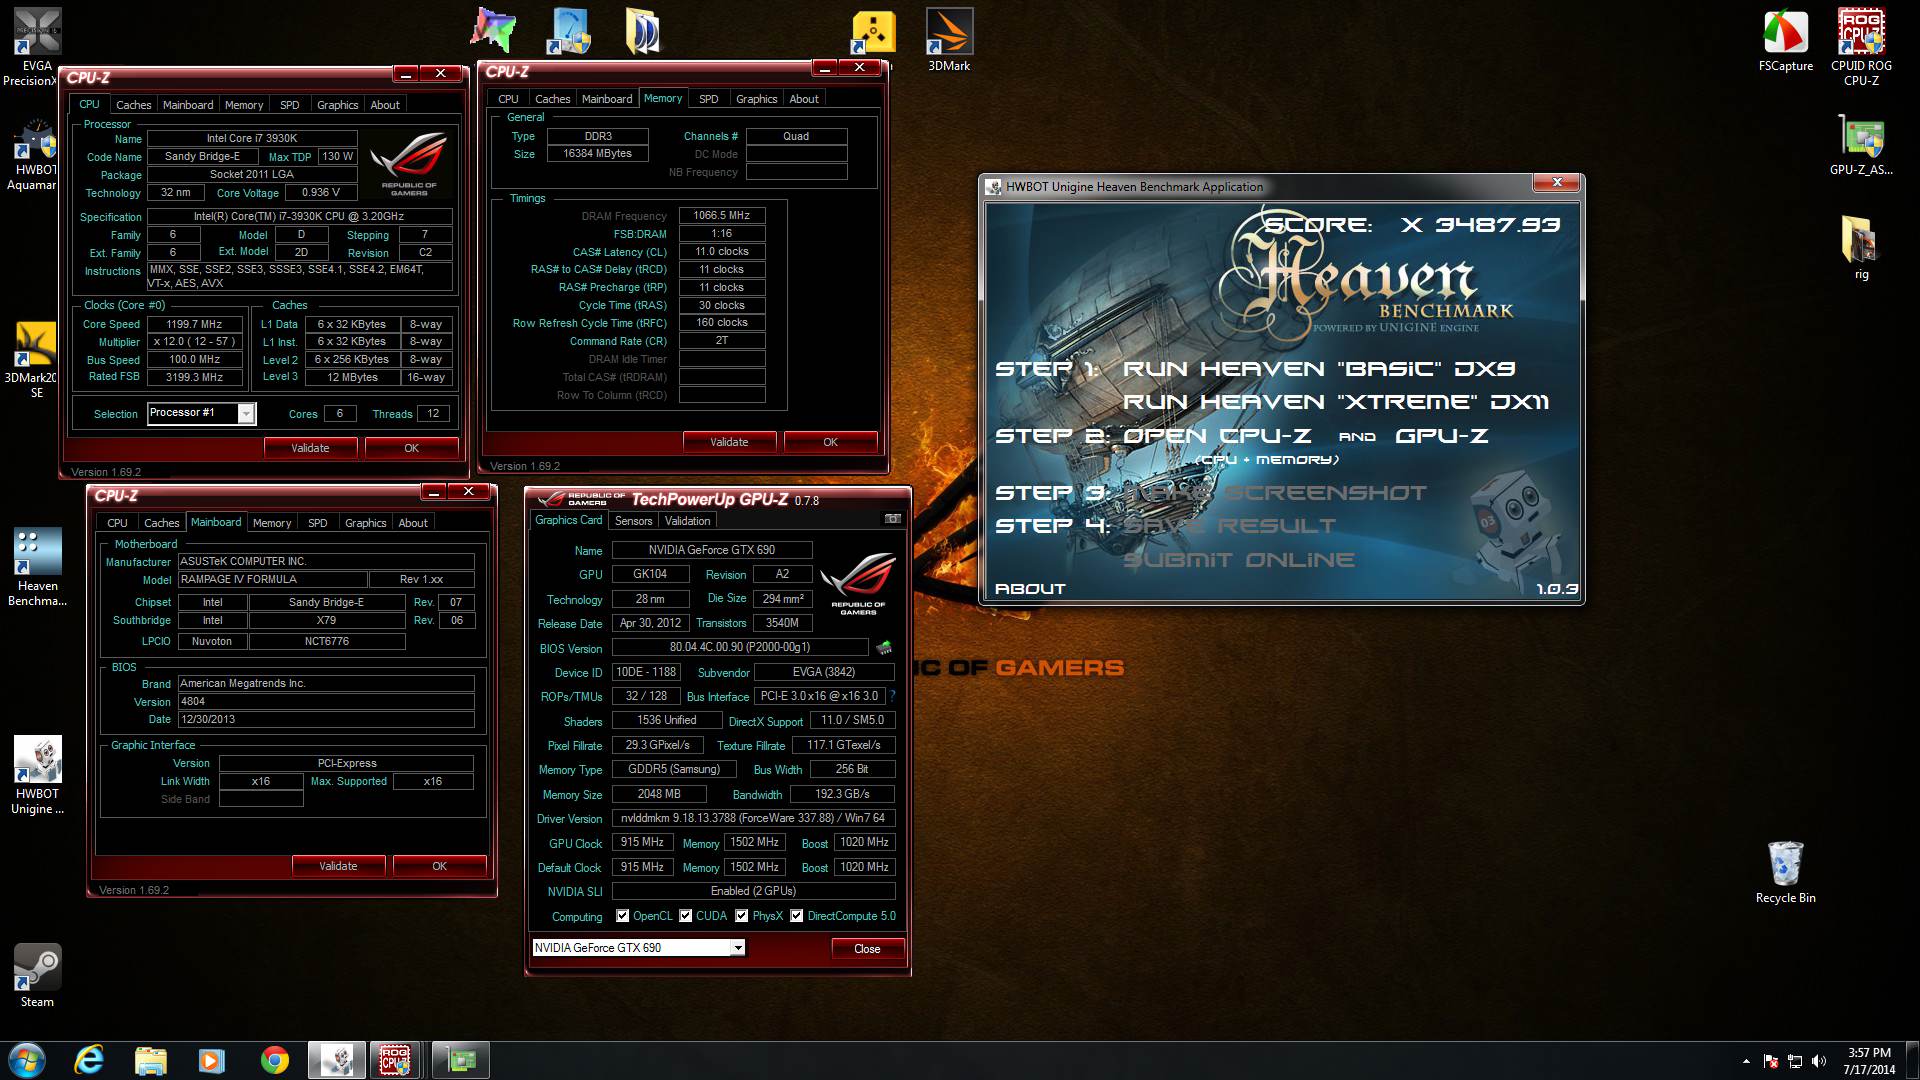Switch to Sensors tab in GPU-Z
This screenshot has height=1080, width=1920.
coord(633,521)
